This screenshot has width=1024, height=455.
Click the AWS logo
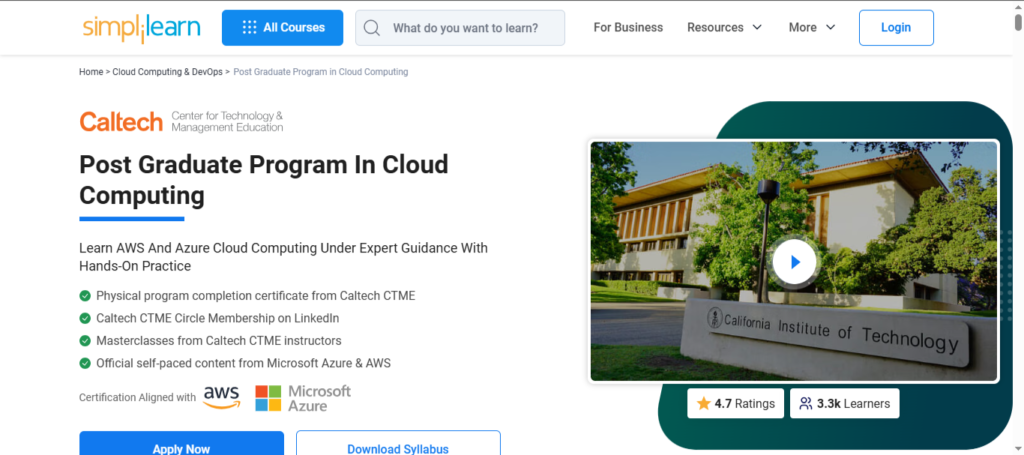221,398
